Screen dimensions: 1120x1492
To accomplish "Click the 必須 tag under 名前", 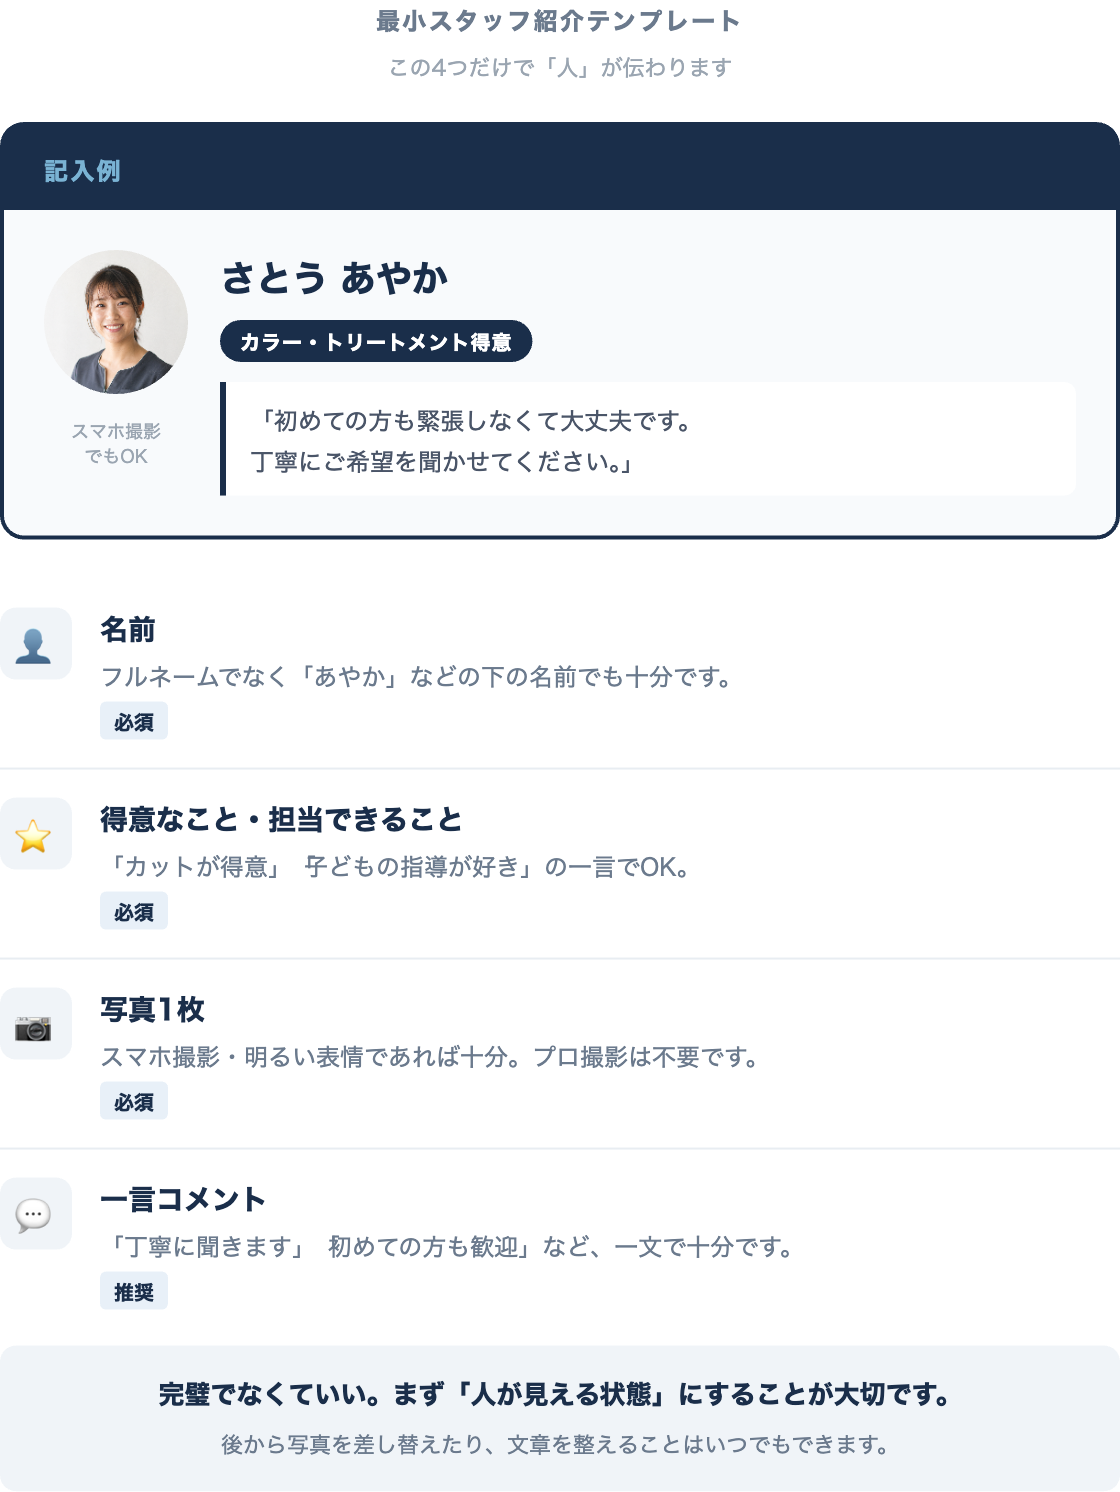I will tap(134, 722).
